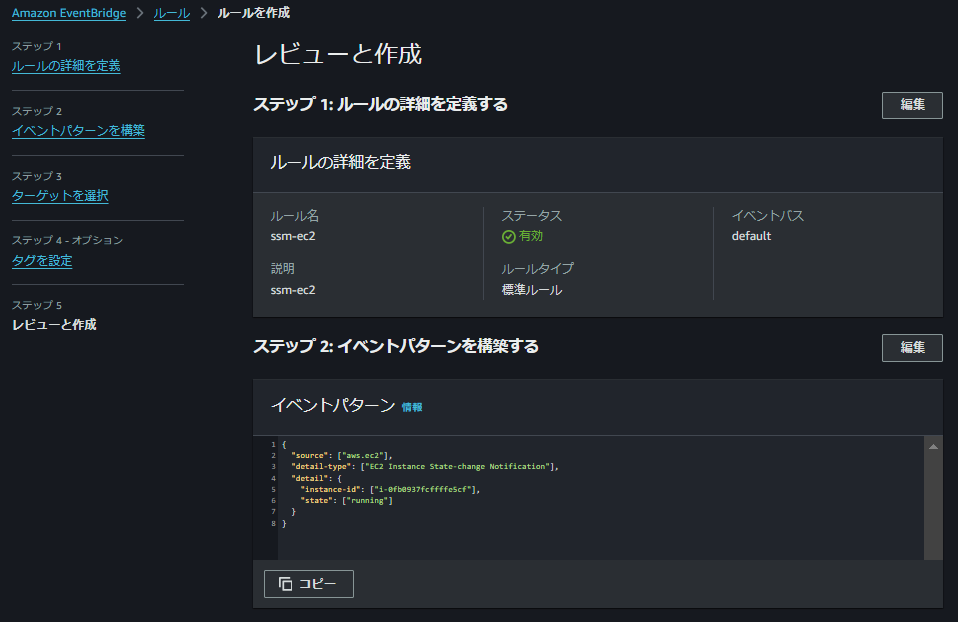The height and width of the screenshot is (622, 958).
Task: Open タグを設定 step link
Action: coord(41,260)
